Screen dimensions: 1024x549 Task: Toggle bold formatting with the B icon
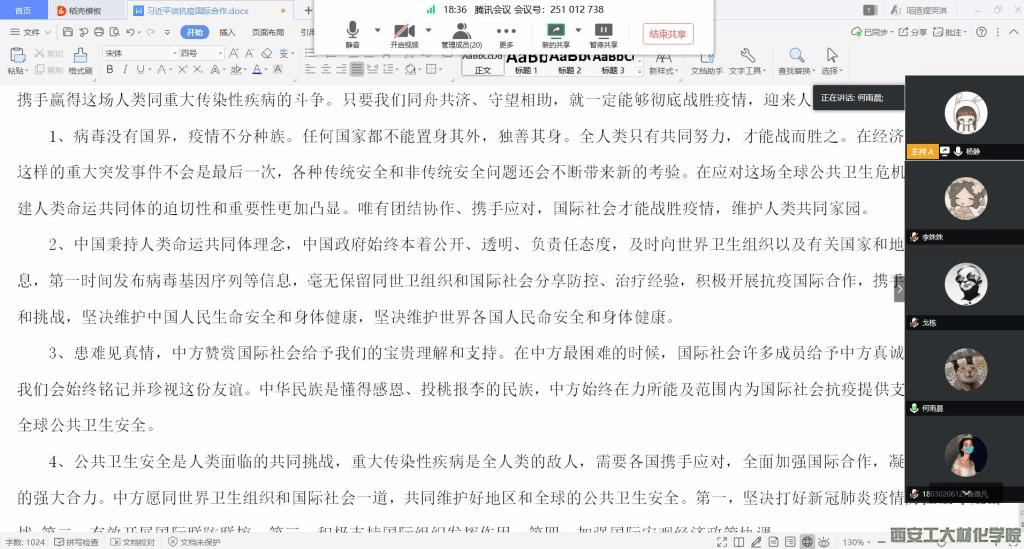point(109,69)
